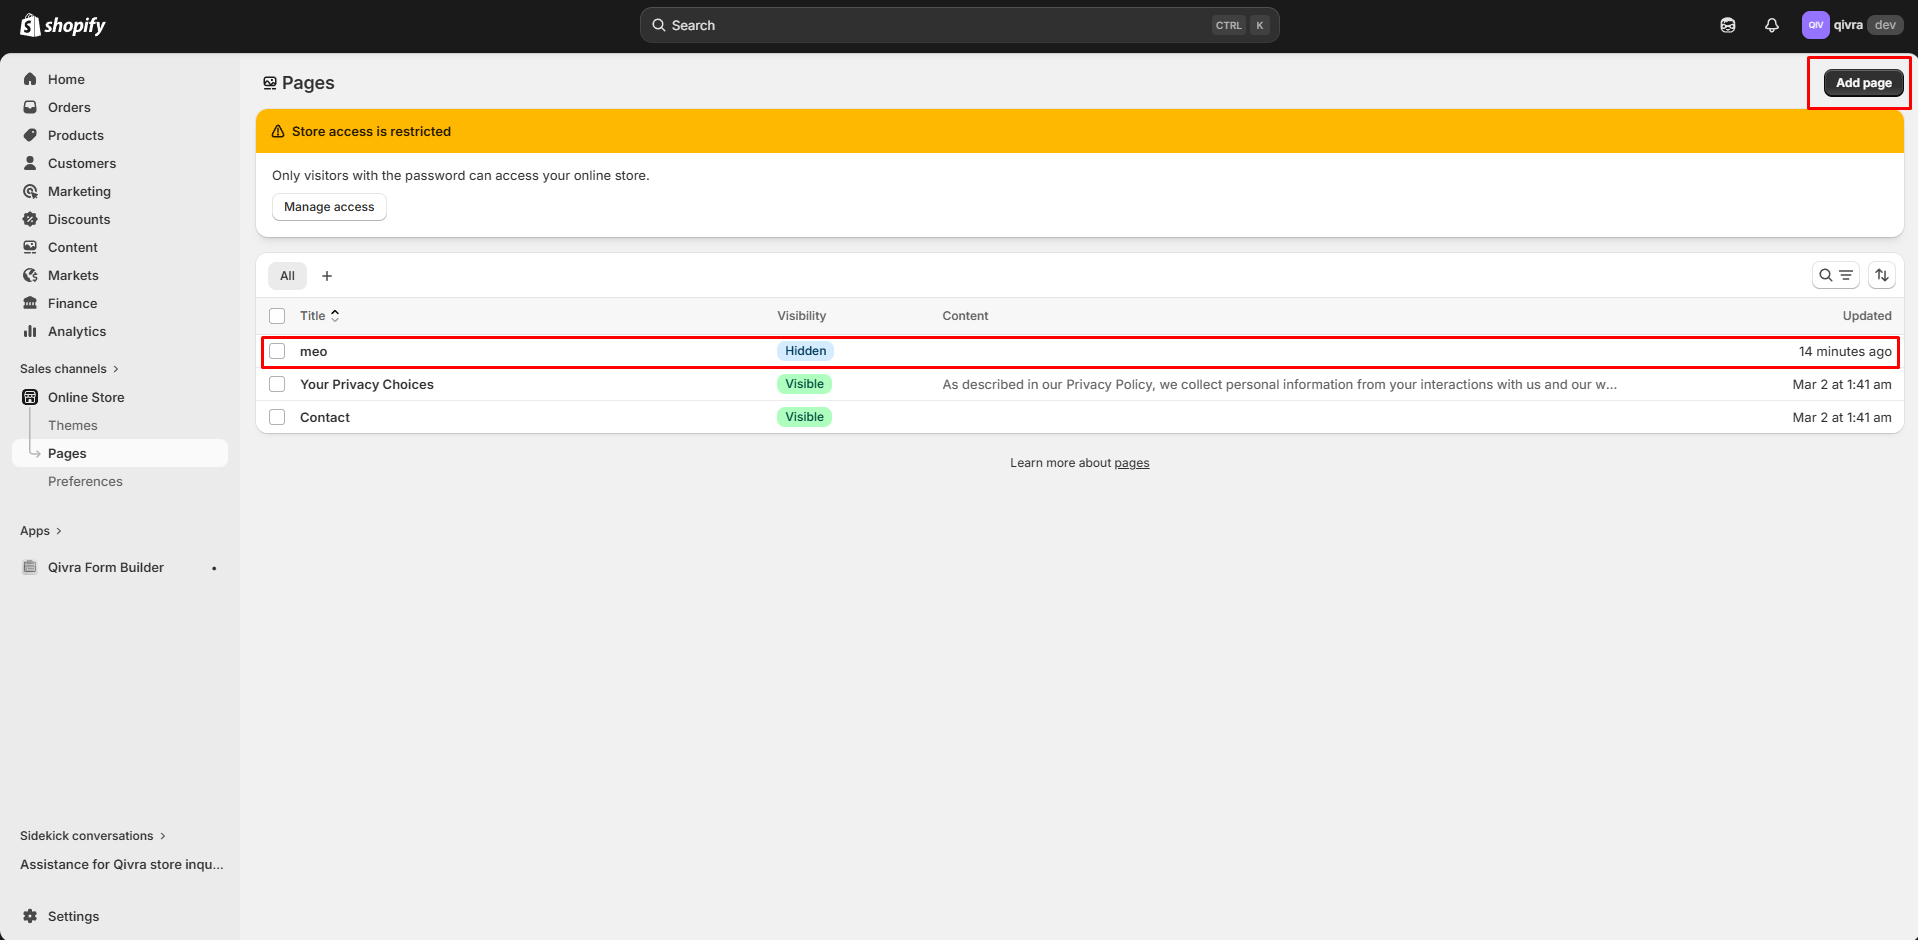Check the Your Privacy Choices checkbox
The height and width of the screenshot is (940, 1918).
tap(277, 384)
